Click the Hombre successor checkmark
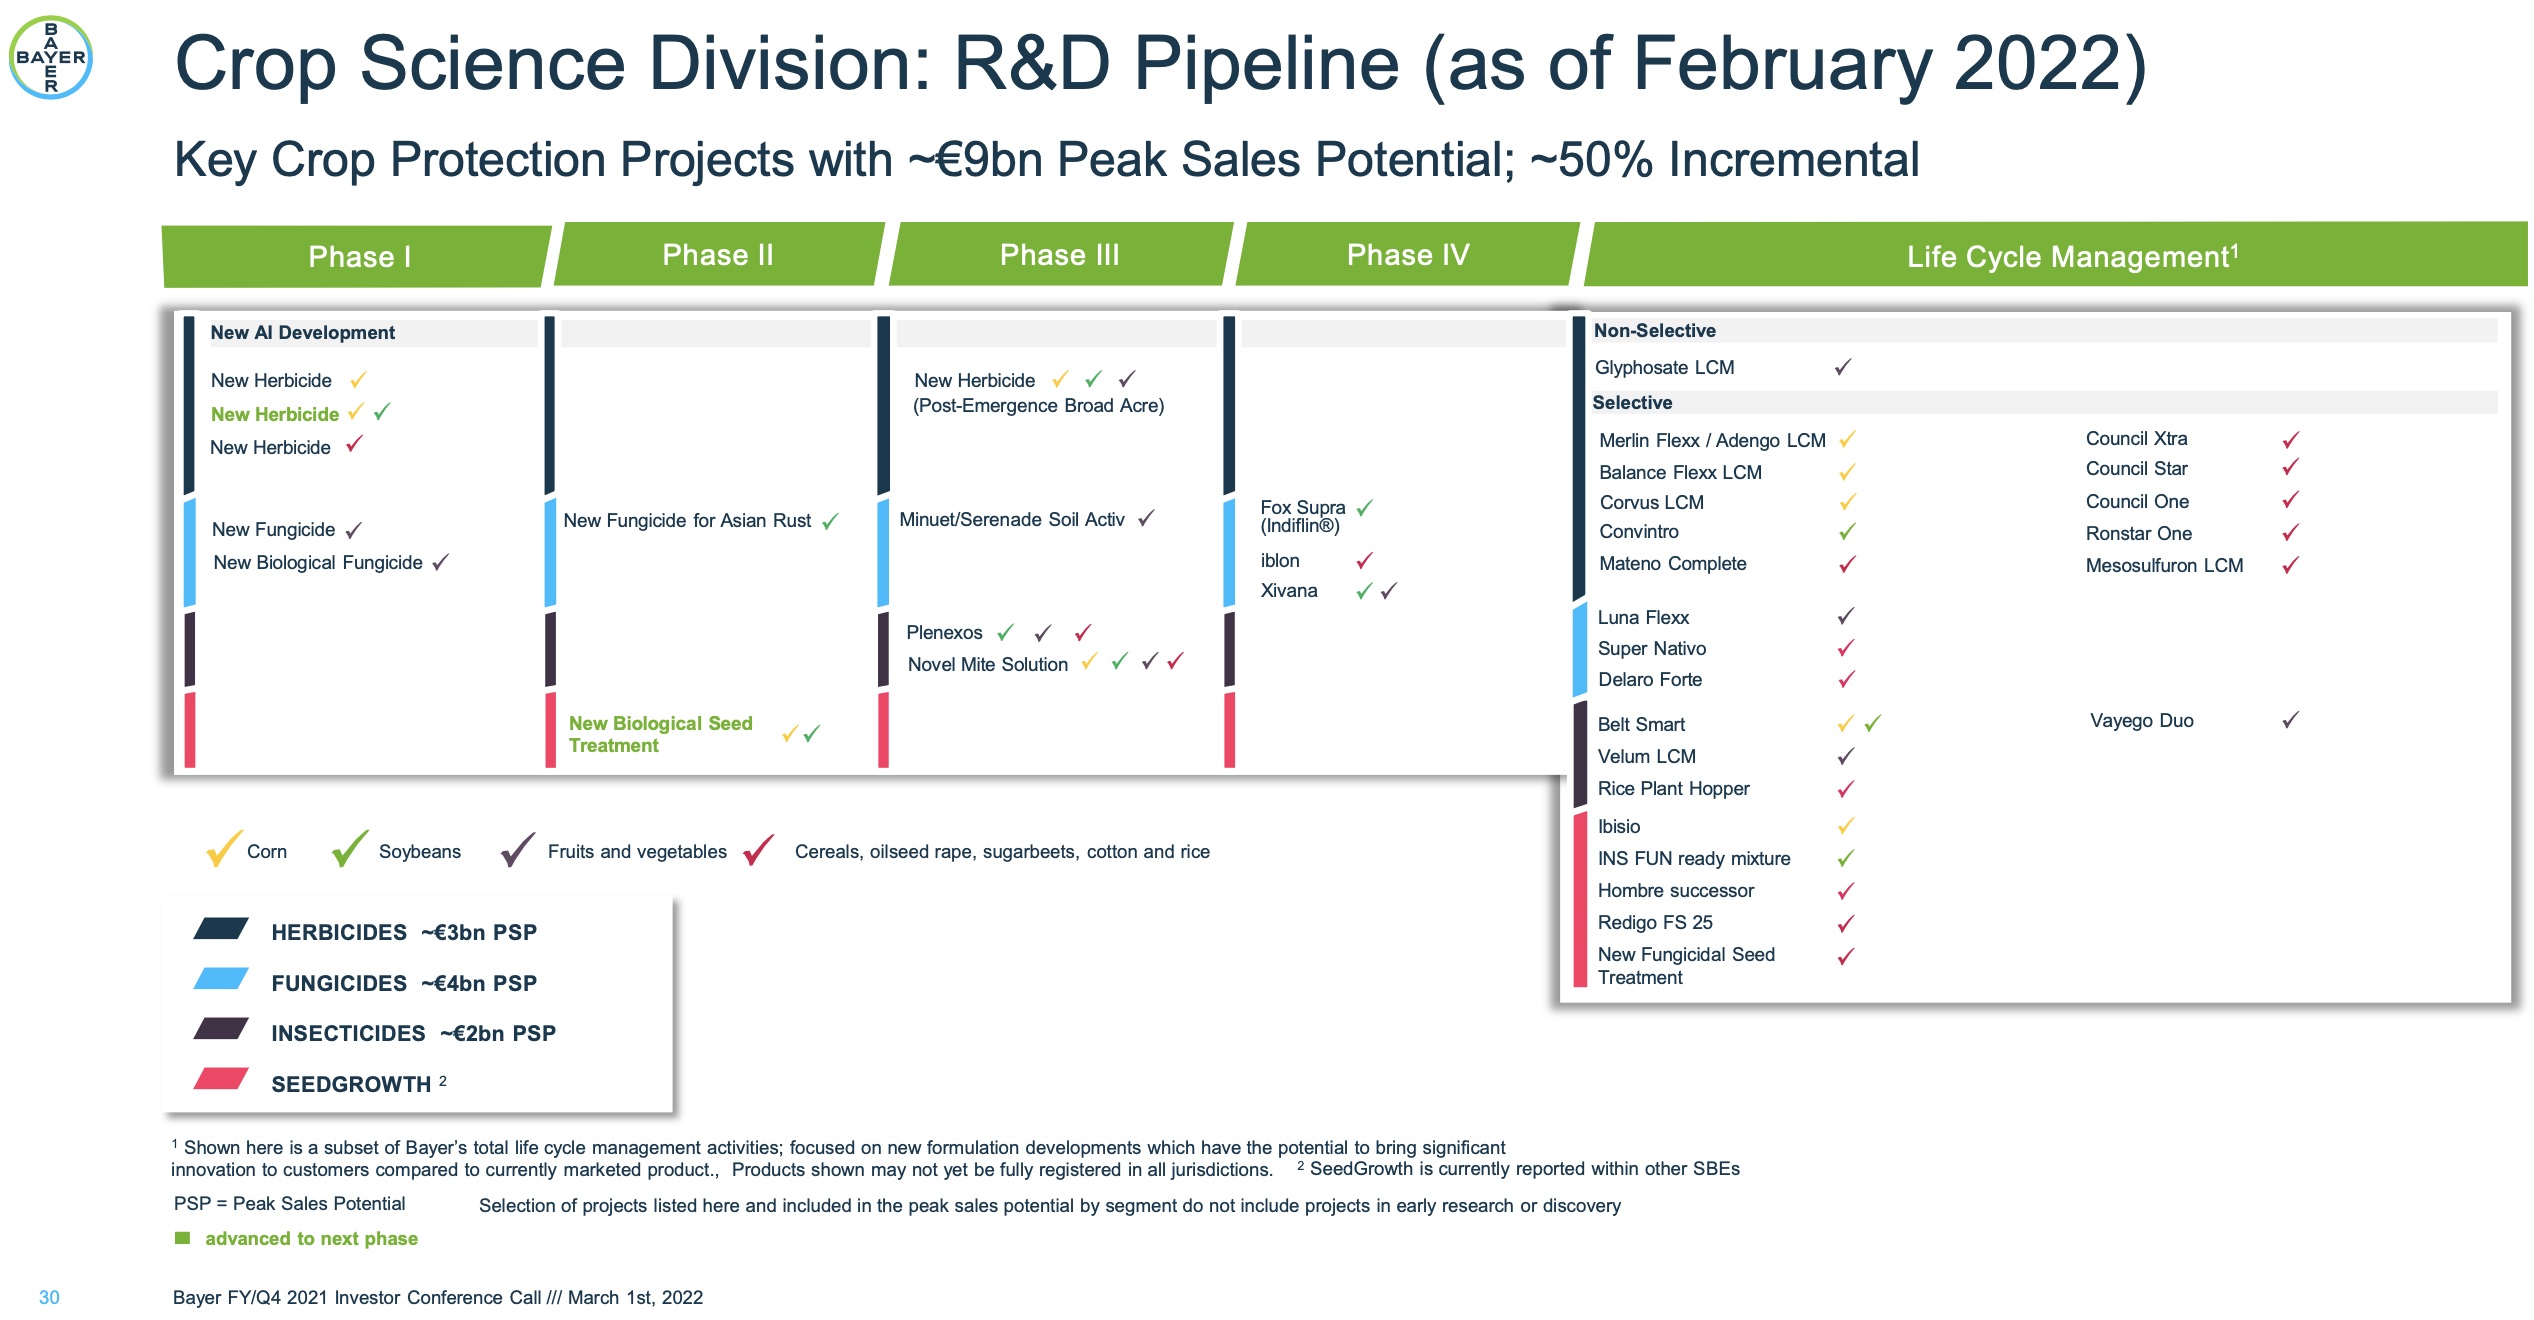This screenshot has width=2534, height=1320. tap(1846, 890)
